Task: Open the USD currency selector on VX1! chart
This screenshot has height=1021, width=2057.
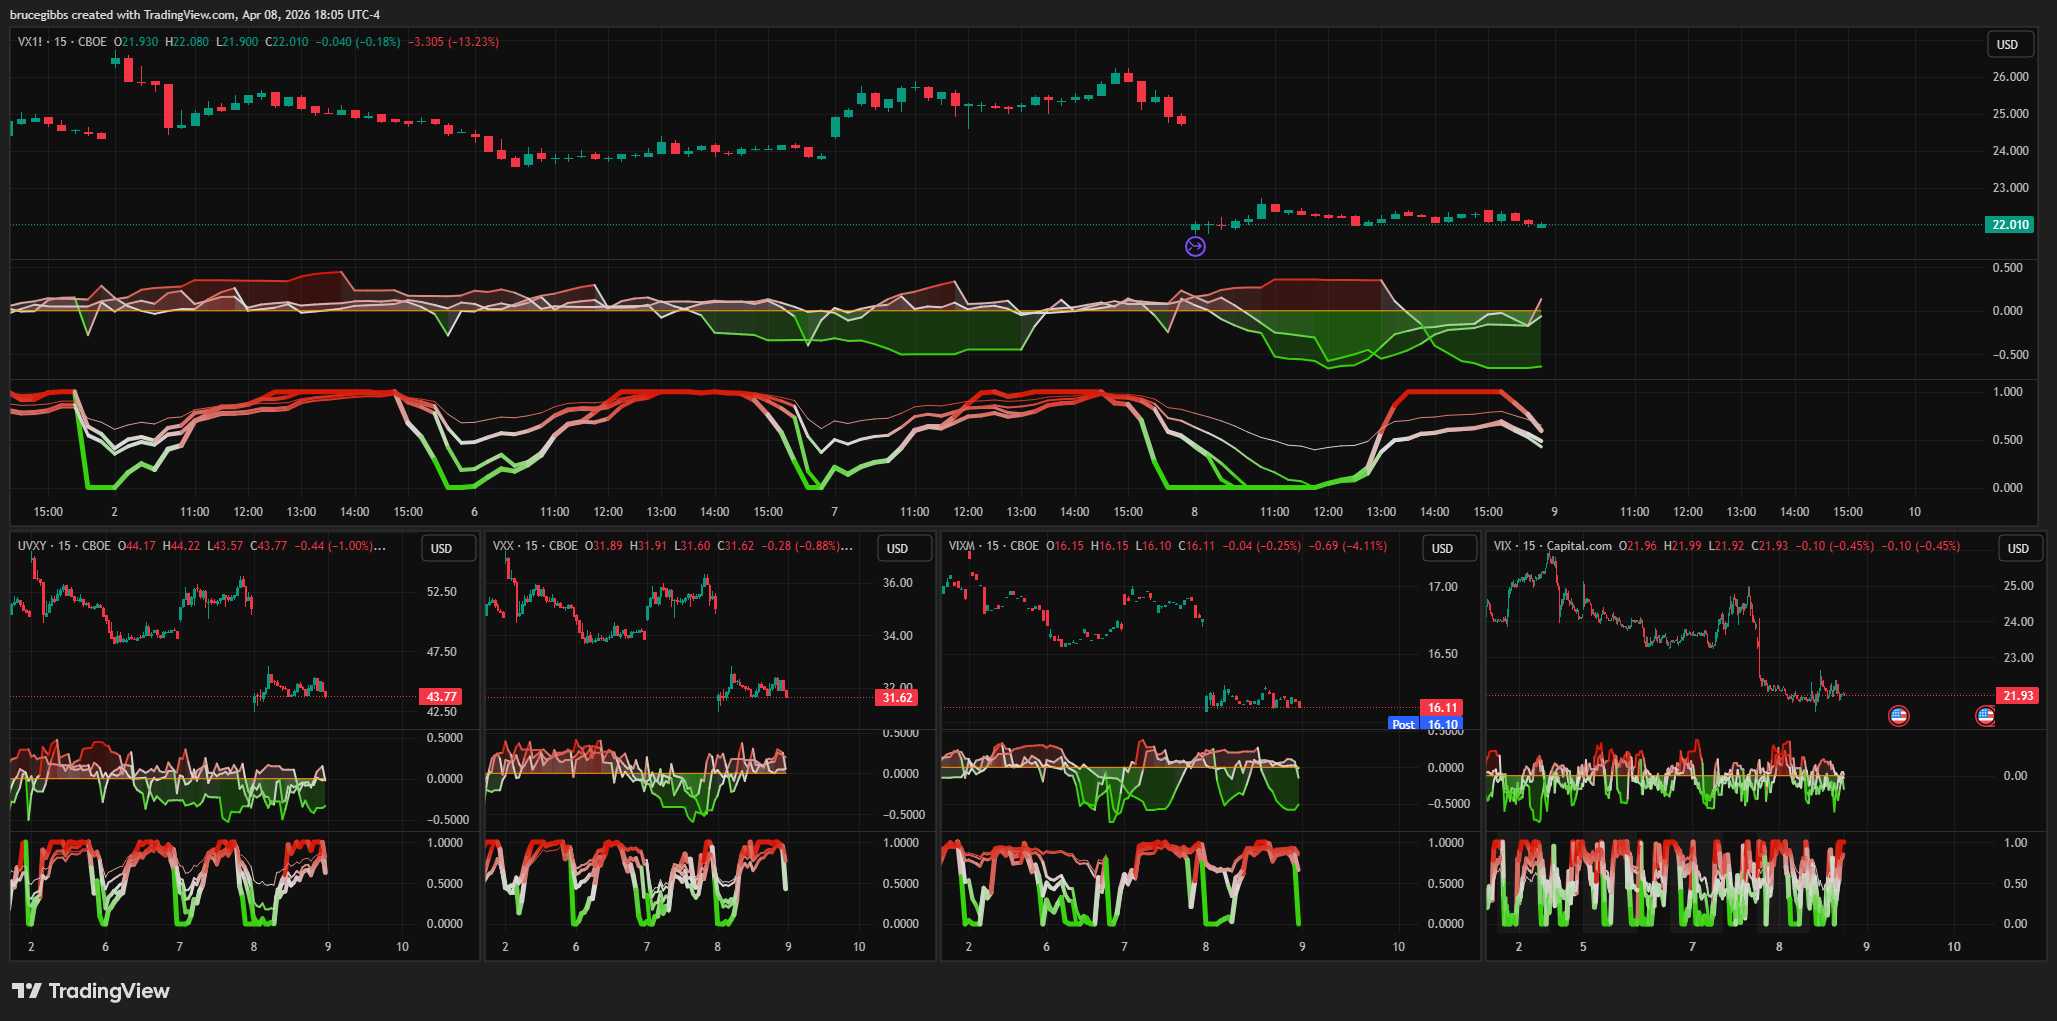Action: (x=2007, y=44)
